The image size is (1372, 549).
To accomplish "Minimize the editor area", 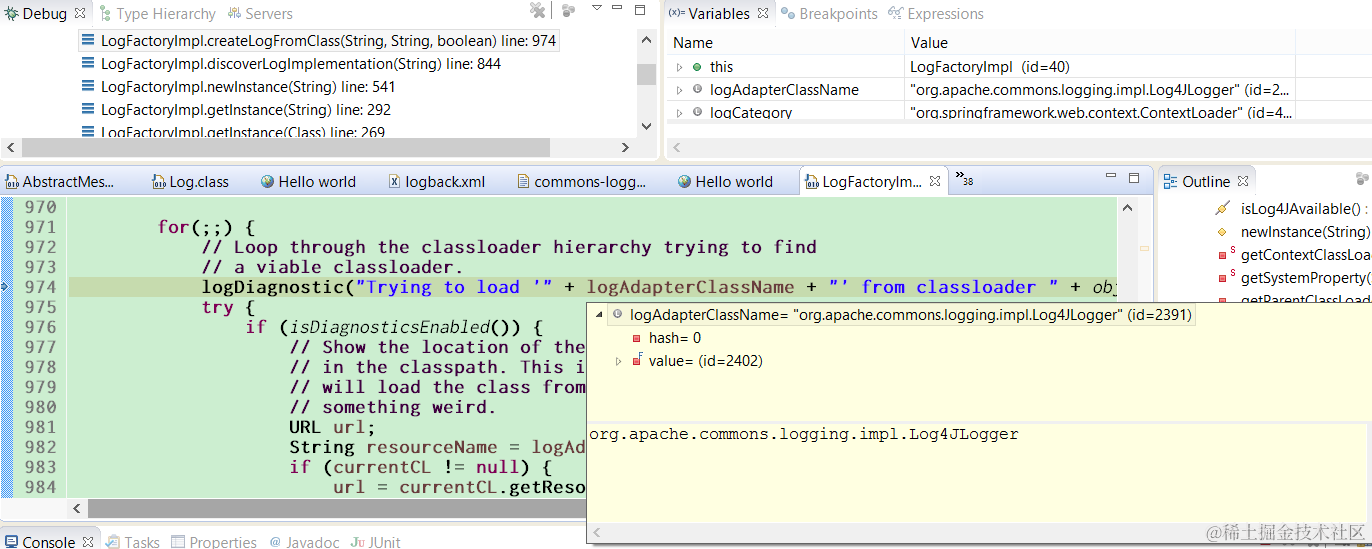I will click(1111, 177).
